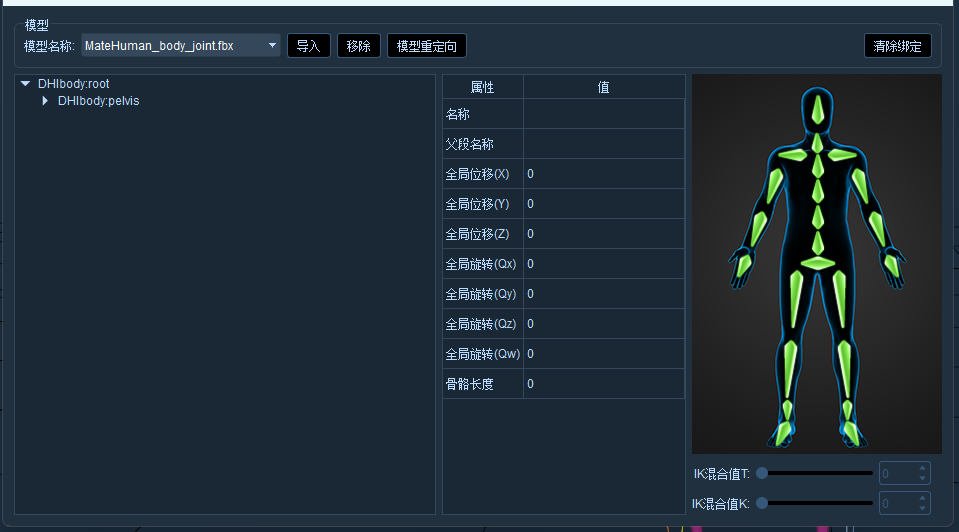Click 清除绑定 clear binding button
Screen dimensions: 959x532
point(897,46)
